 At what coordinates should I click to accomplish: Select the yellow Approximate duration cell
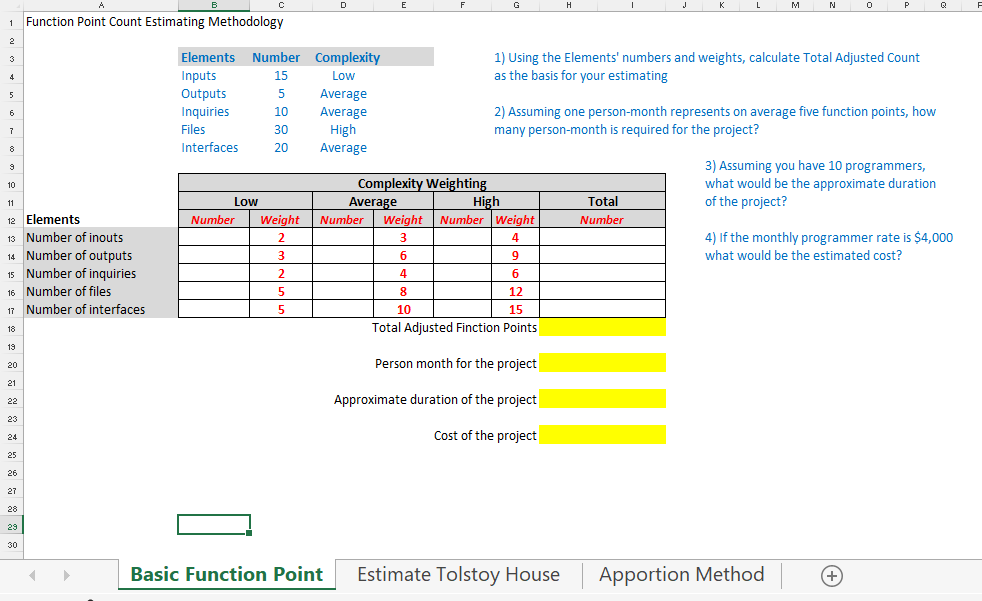pos(601,398)
